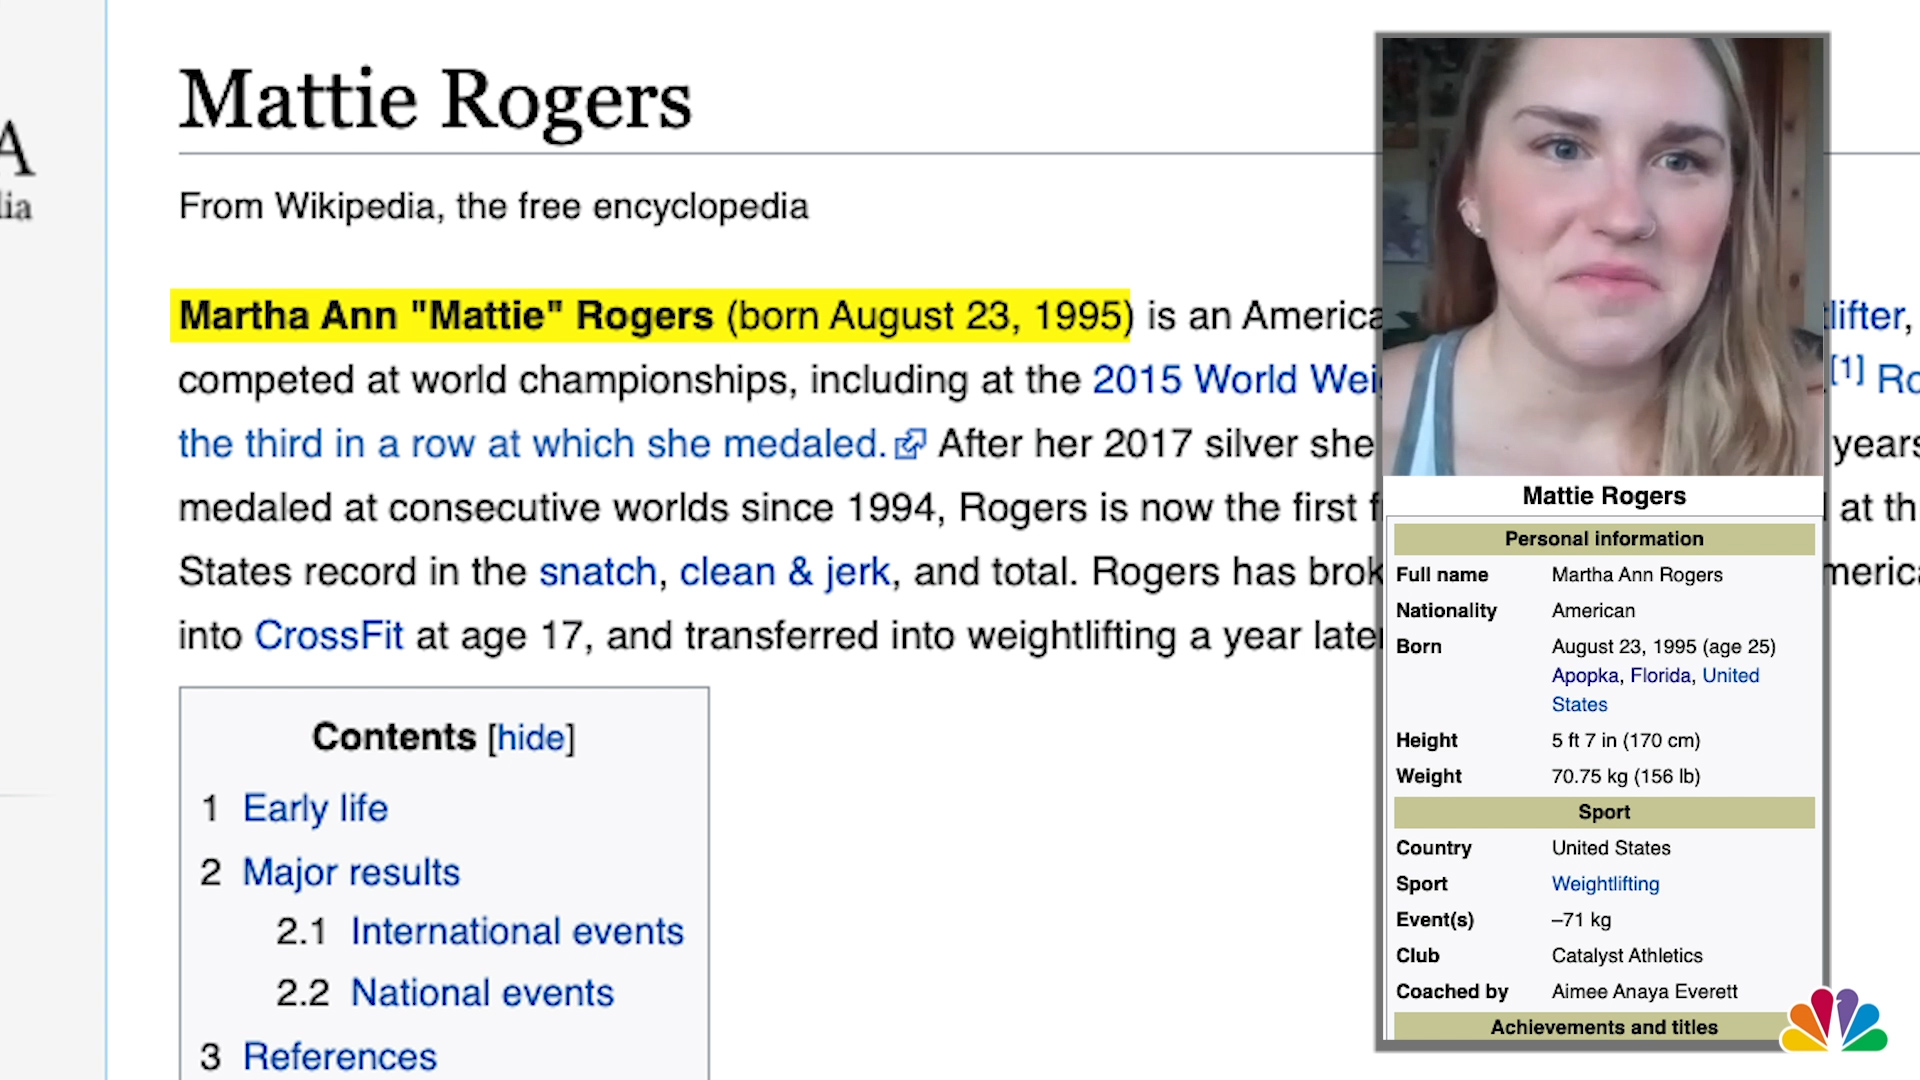Click the external link icon after medaled
This screenshot has width=1920, height=1080.
click(x=908, y=444)
